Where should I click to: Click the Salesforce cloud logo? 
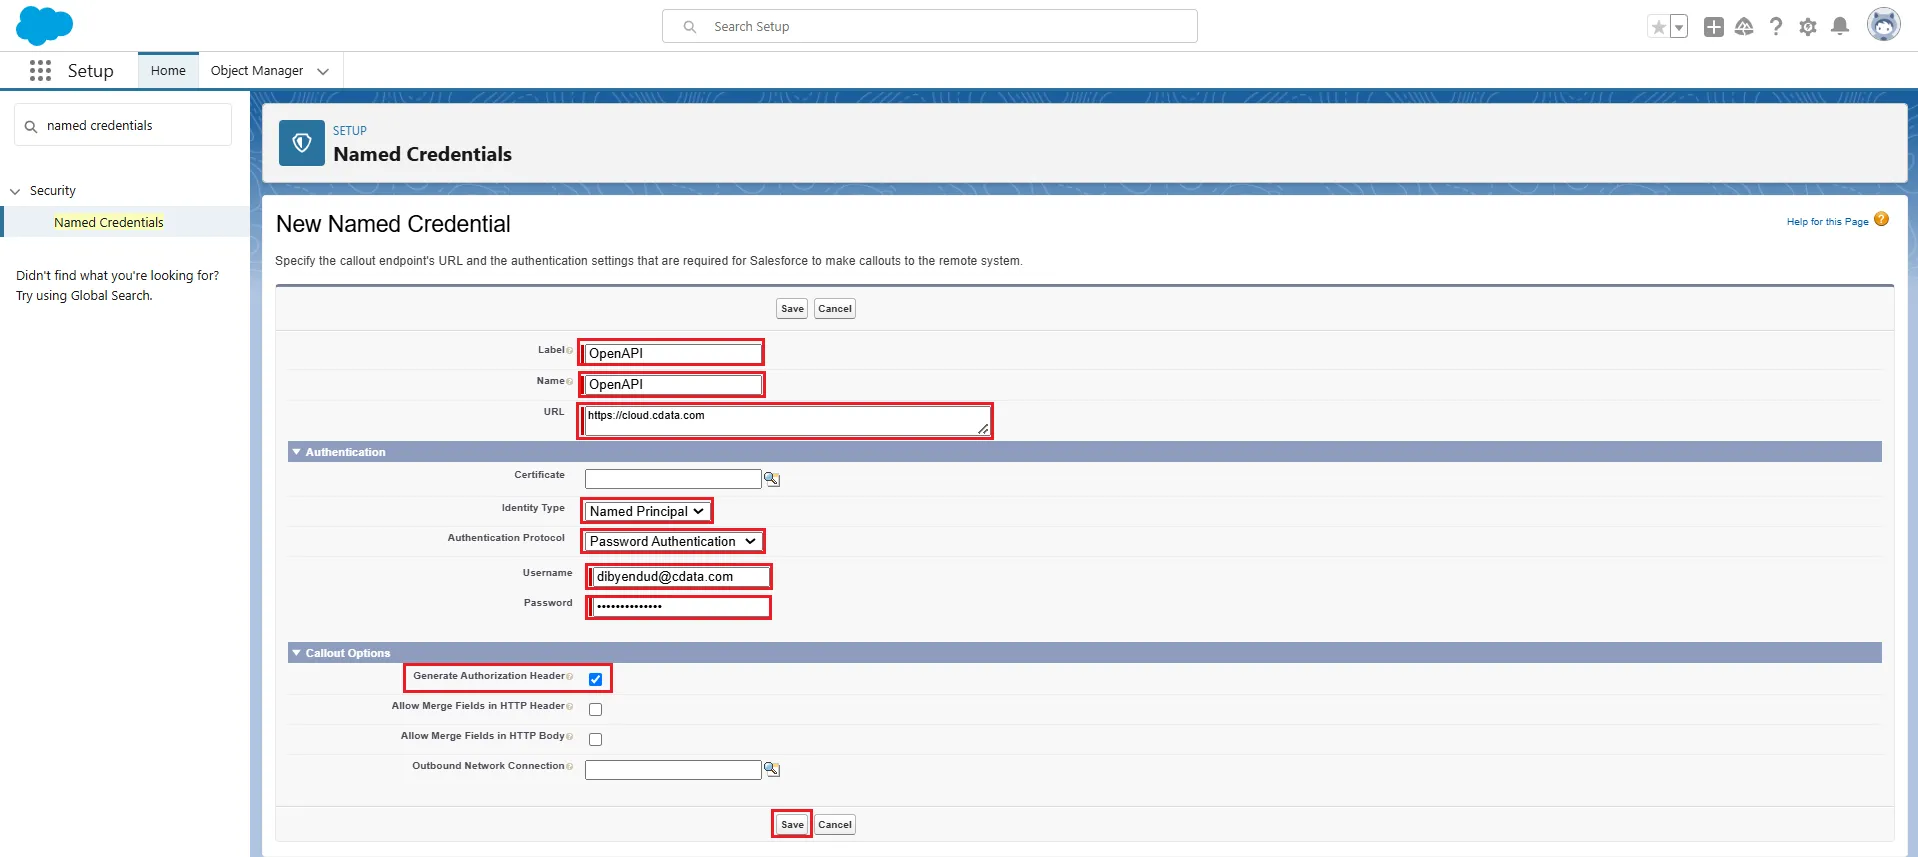(45, 25)
